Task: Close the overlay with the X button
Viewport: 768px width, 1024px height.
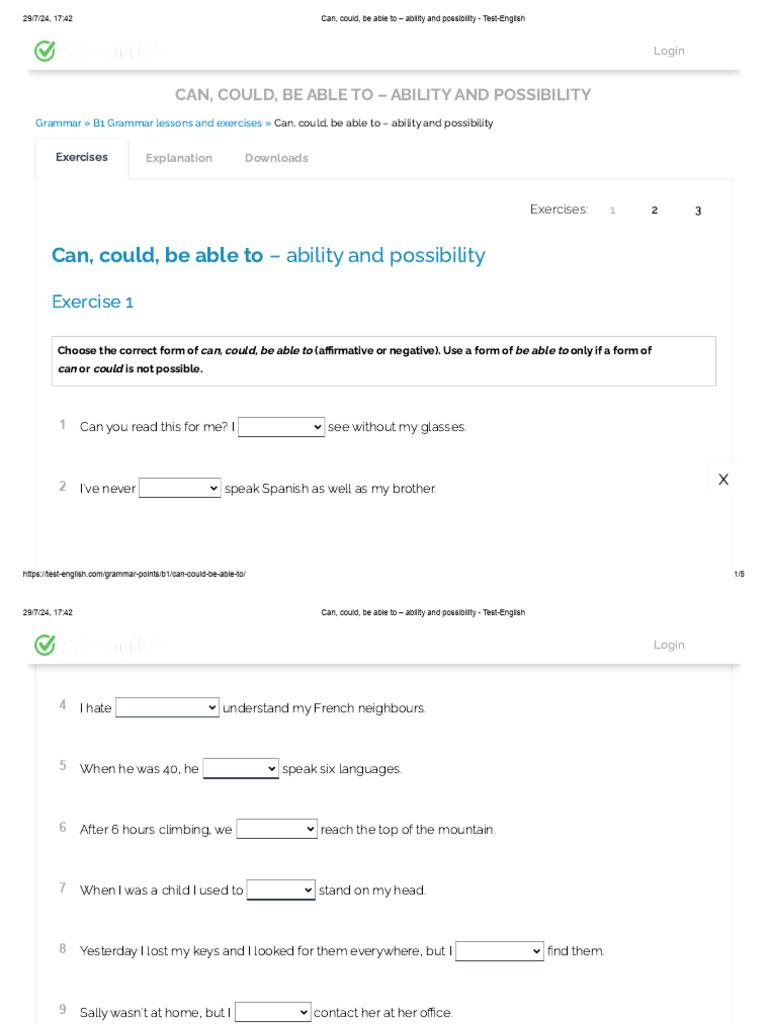Action: click(x=723, y=480)
